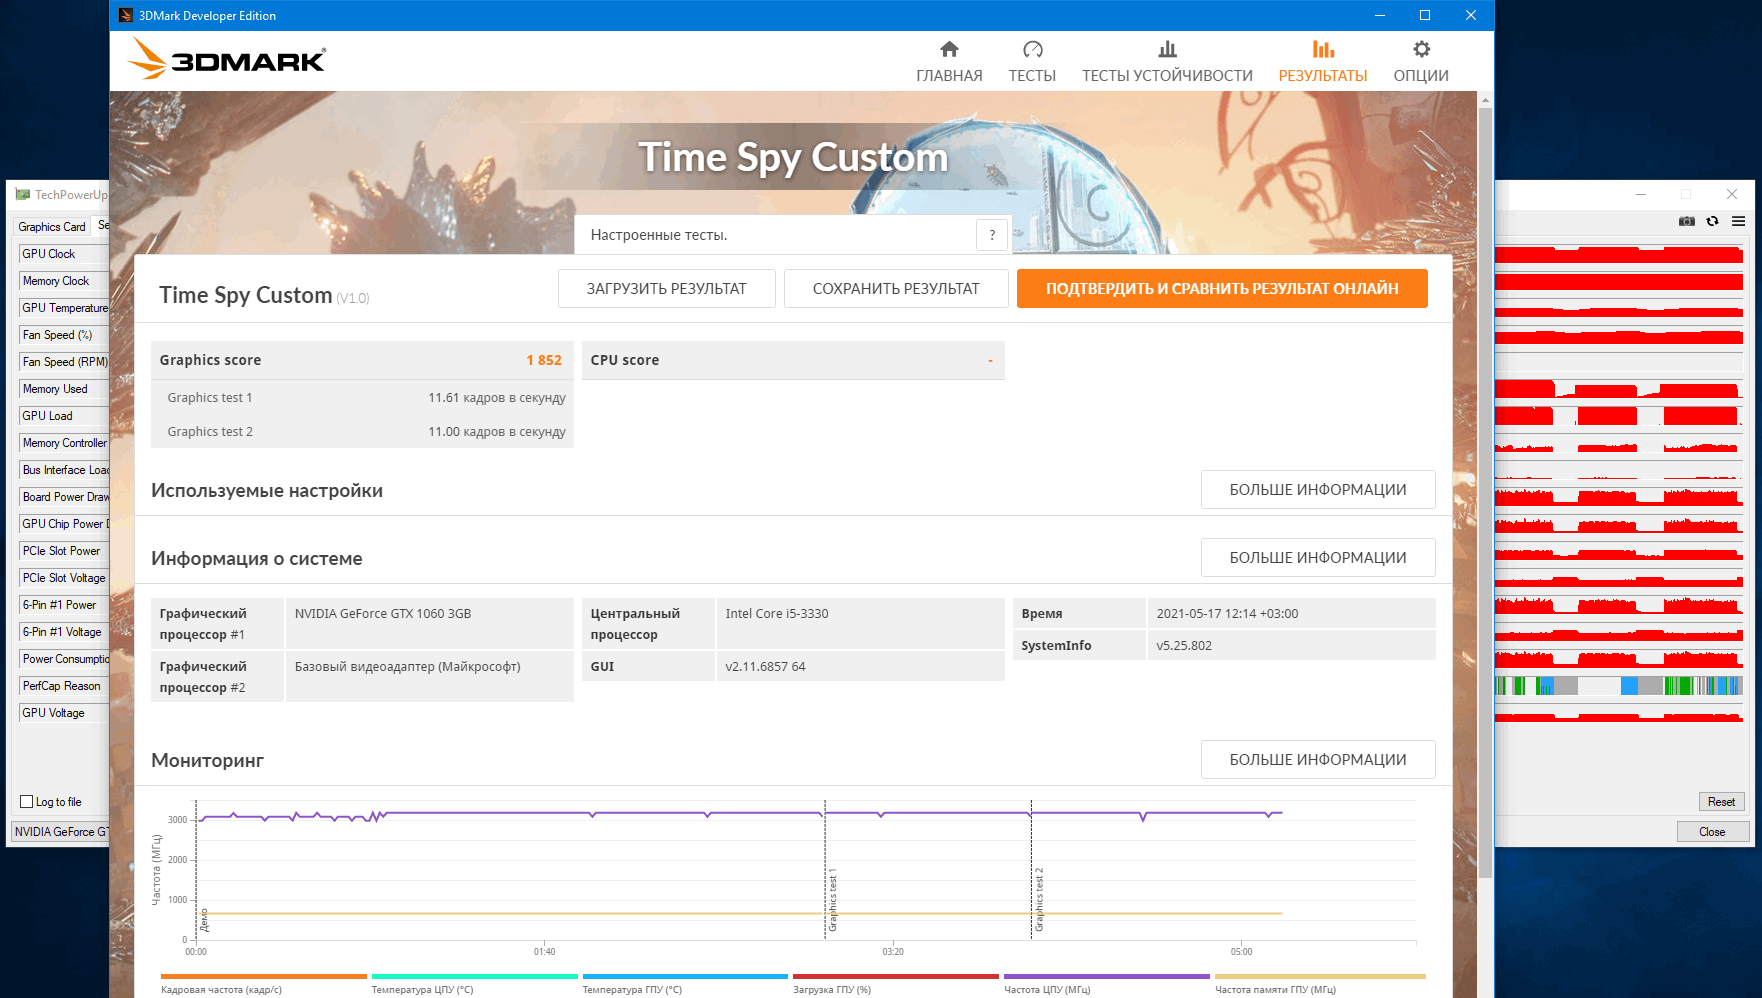Select Memory Controller sensor row
The image size is (1762, 998).
[x=64, y=443]
